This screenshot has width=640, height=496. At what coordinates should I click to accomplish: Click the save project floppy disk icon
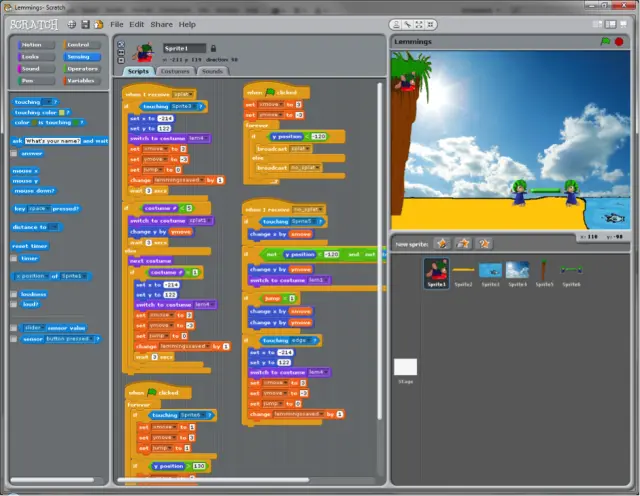coord(85,23)
